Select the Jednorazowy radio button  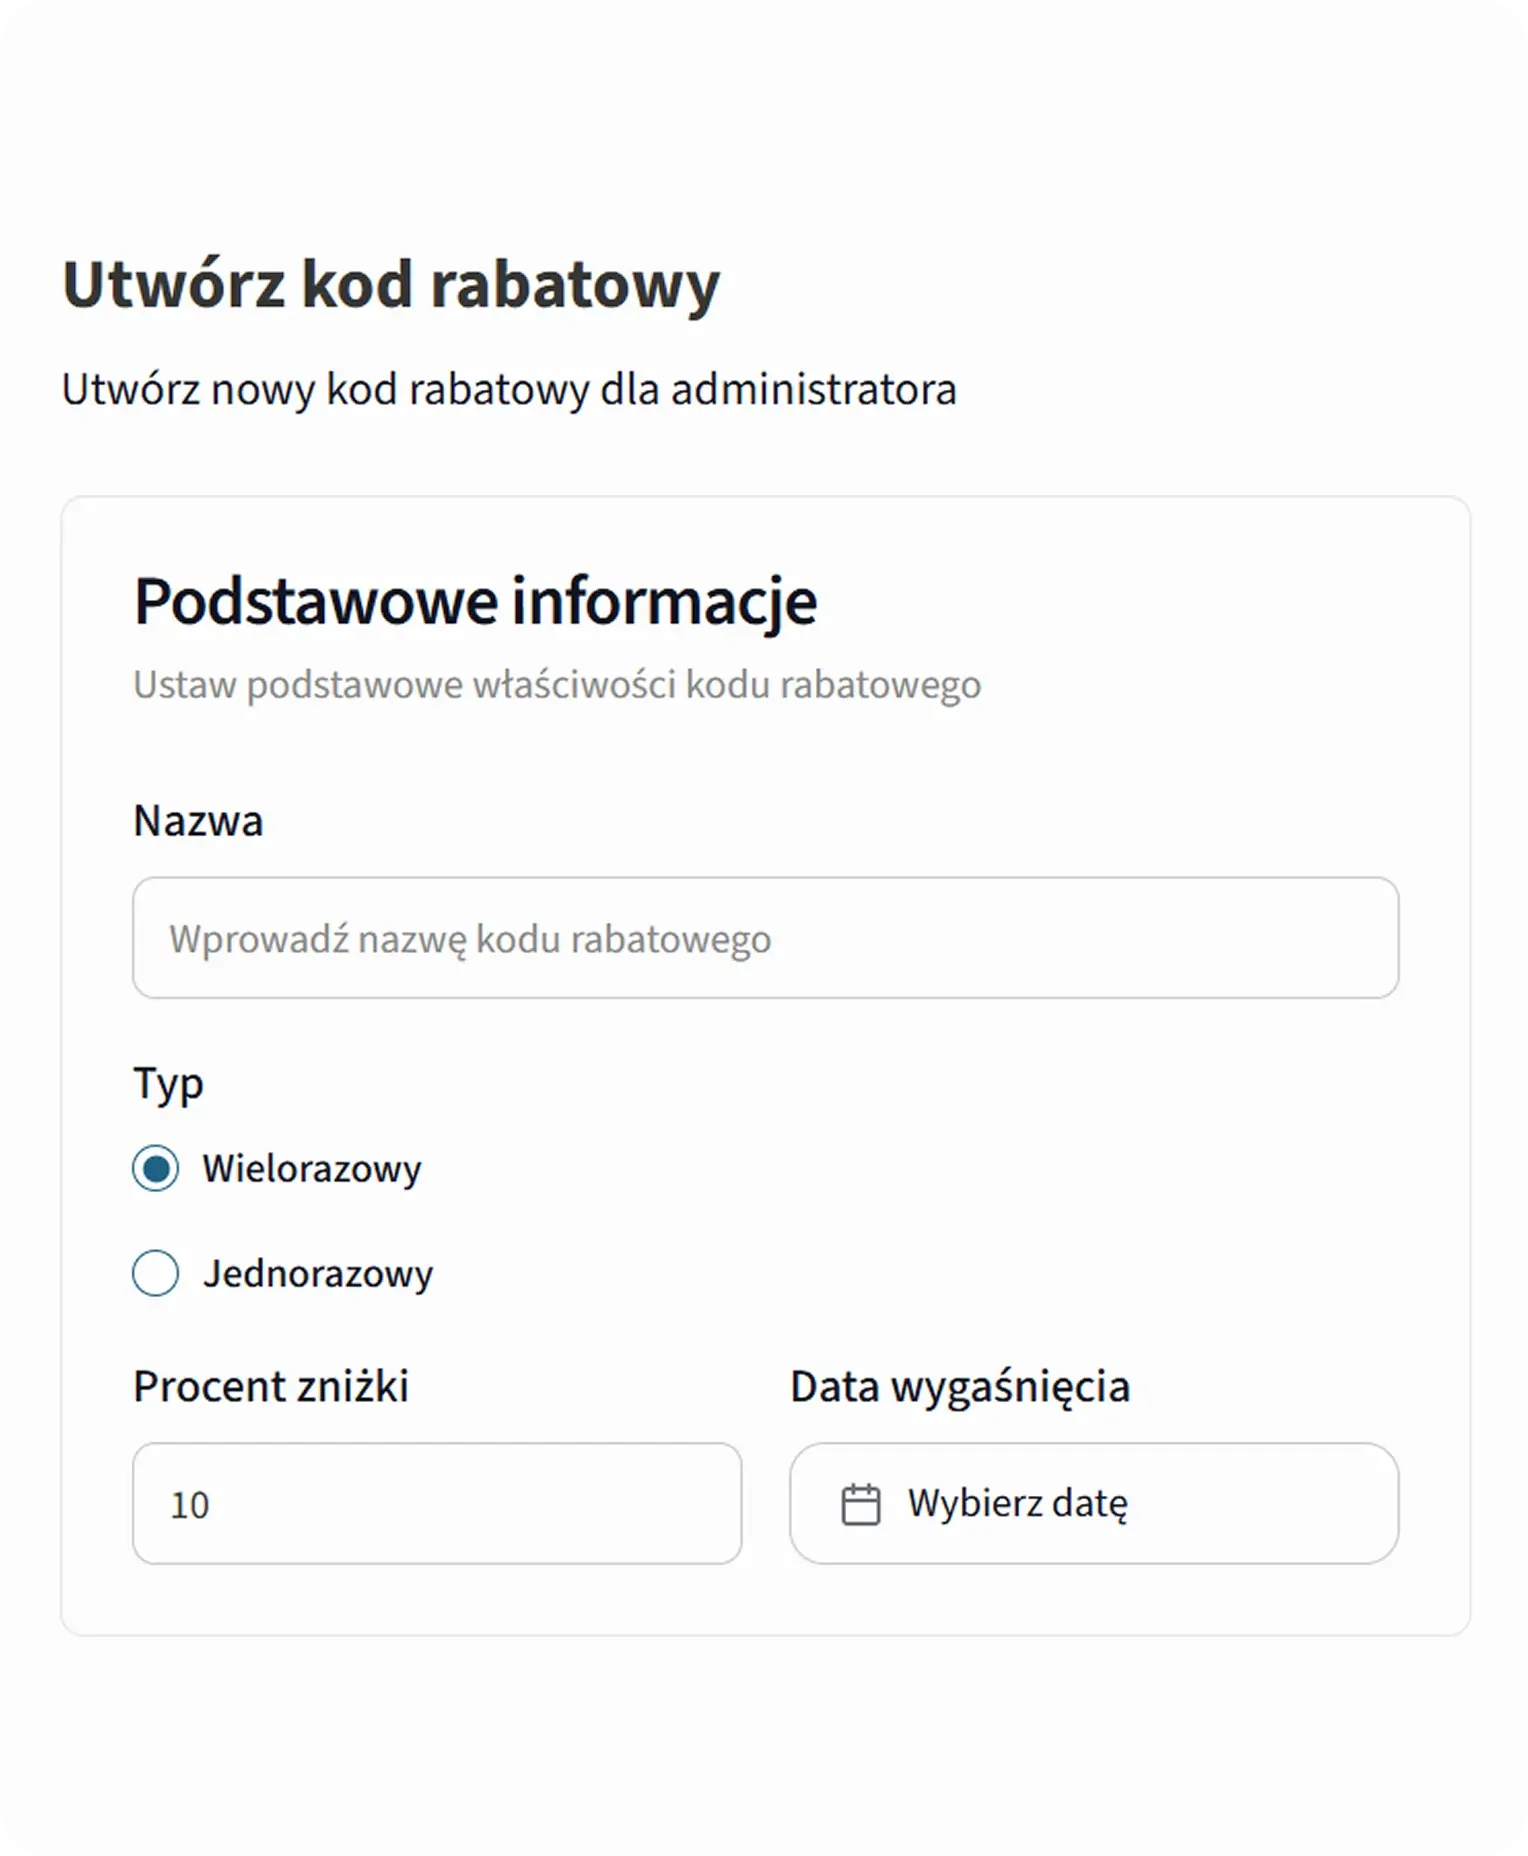156,1273
